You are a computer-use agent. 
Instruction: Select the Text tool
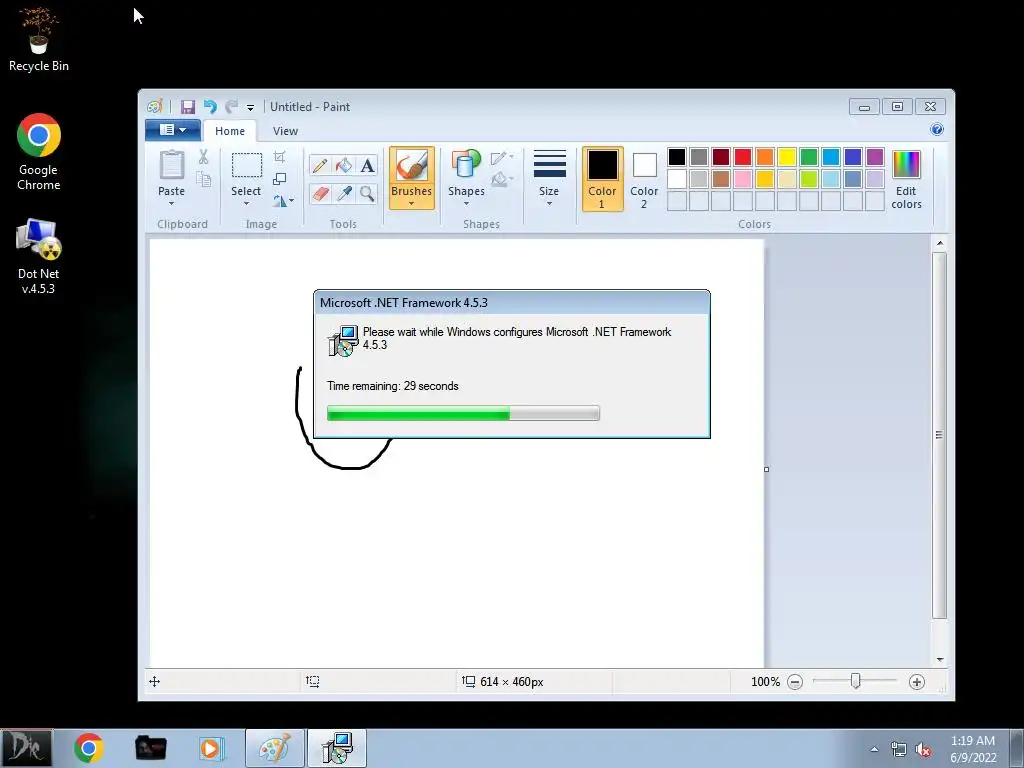(368, 165)
